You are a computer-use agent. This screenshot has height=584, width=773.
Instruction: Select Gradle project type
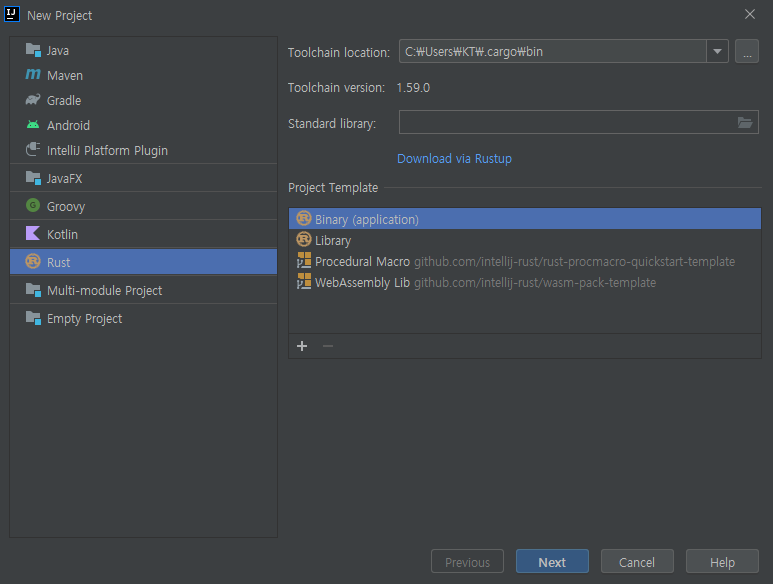click(143, 101)
